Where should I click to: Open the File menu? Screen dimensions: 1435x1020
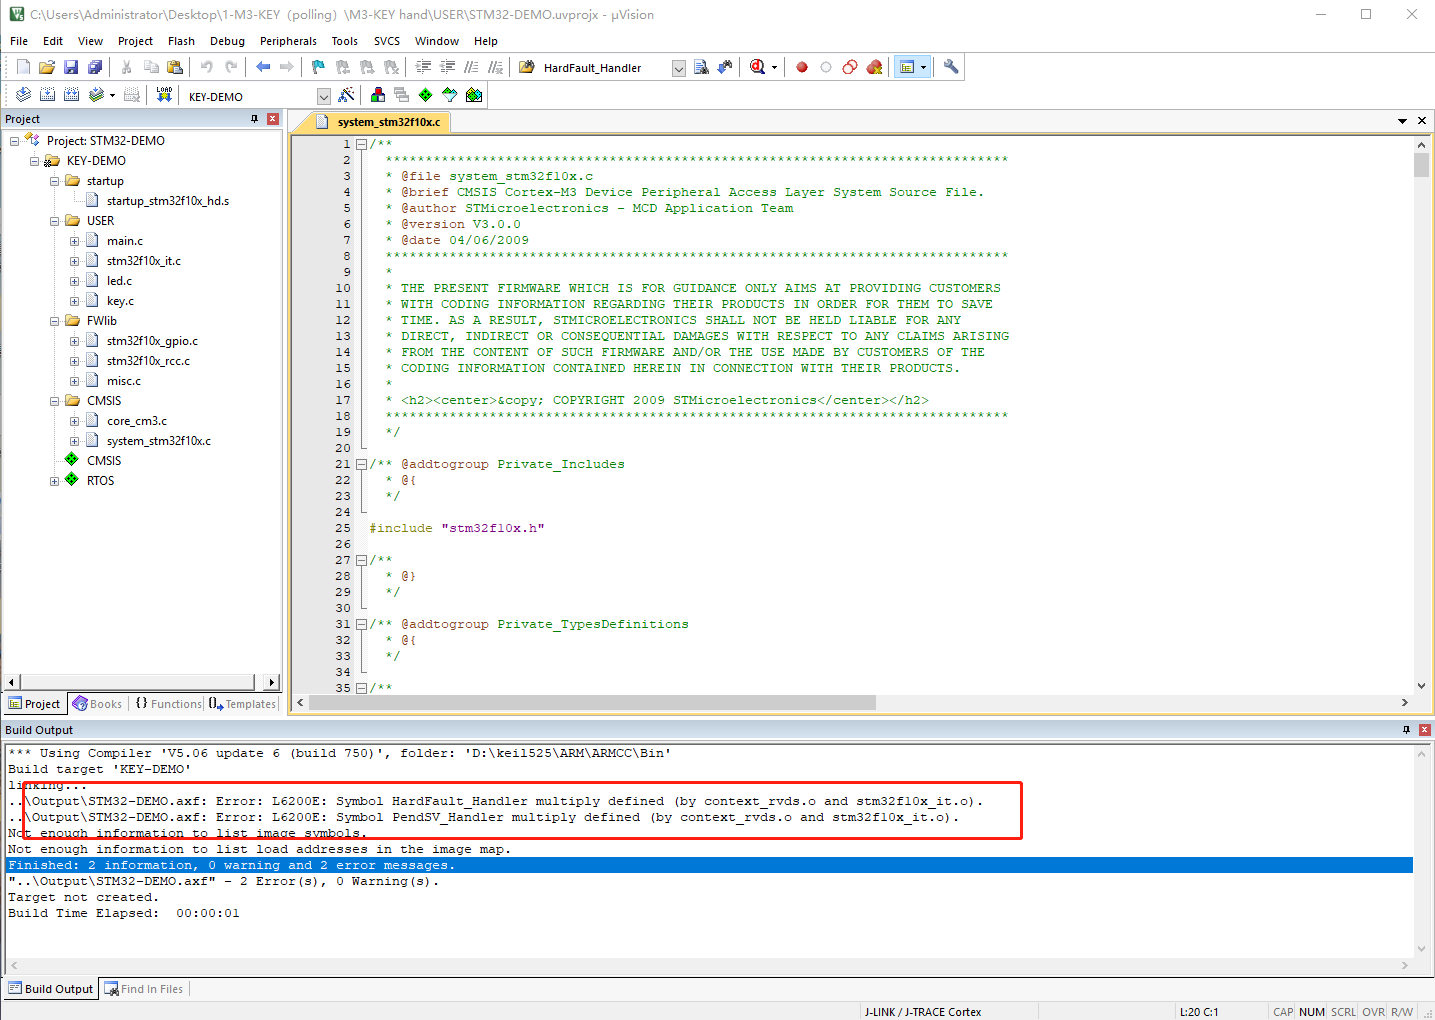tap(19, 41)
